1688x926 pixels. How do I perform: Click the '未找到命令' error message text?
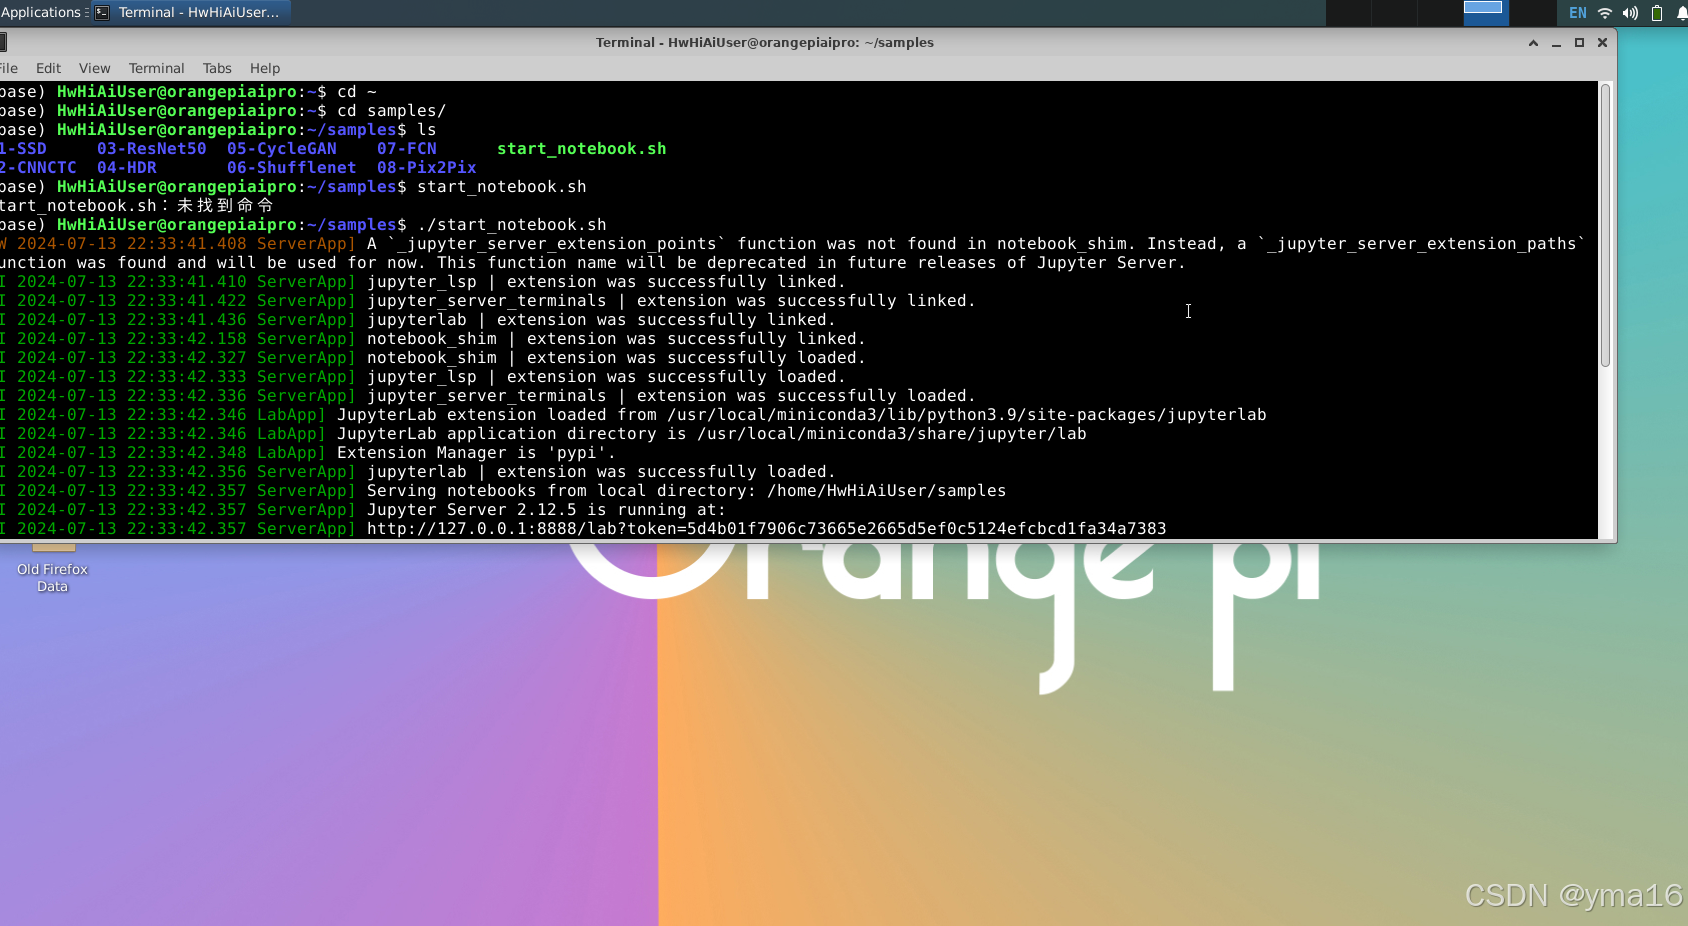click(x=225, y=206)
